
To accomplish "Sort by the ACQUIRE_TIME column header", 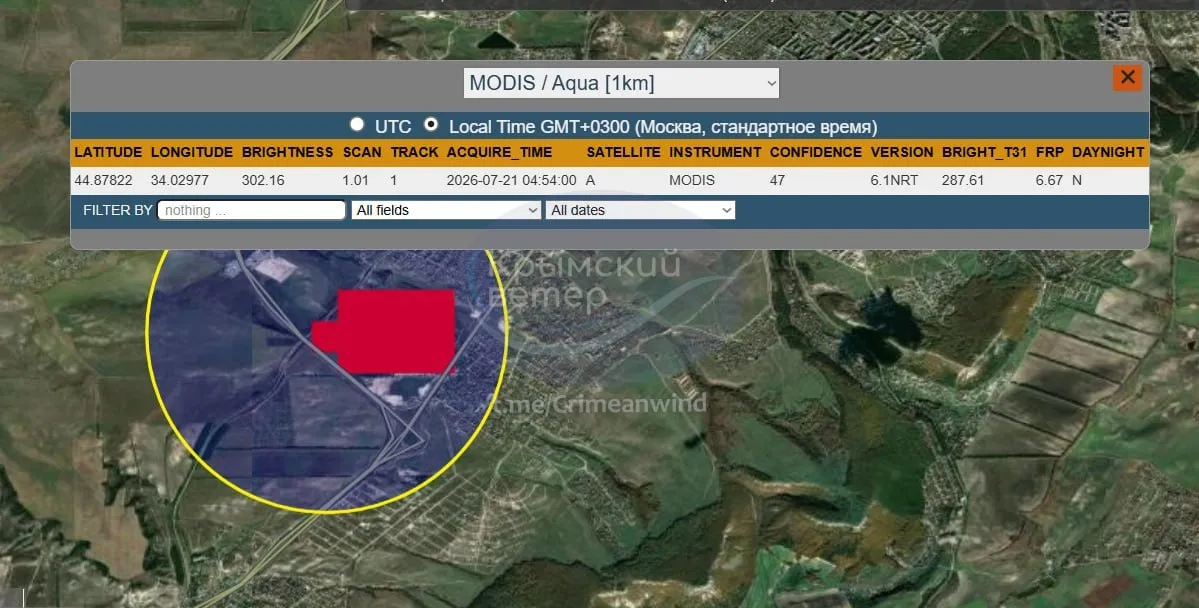I will point(499,152).
